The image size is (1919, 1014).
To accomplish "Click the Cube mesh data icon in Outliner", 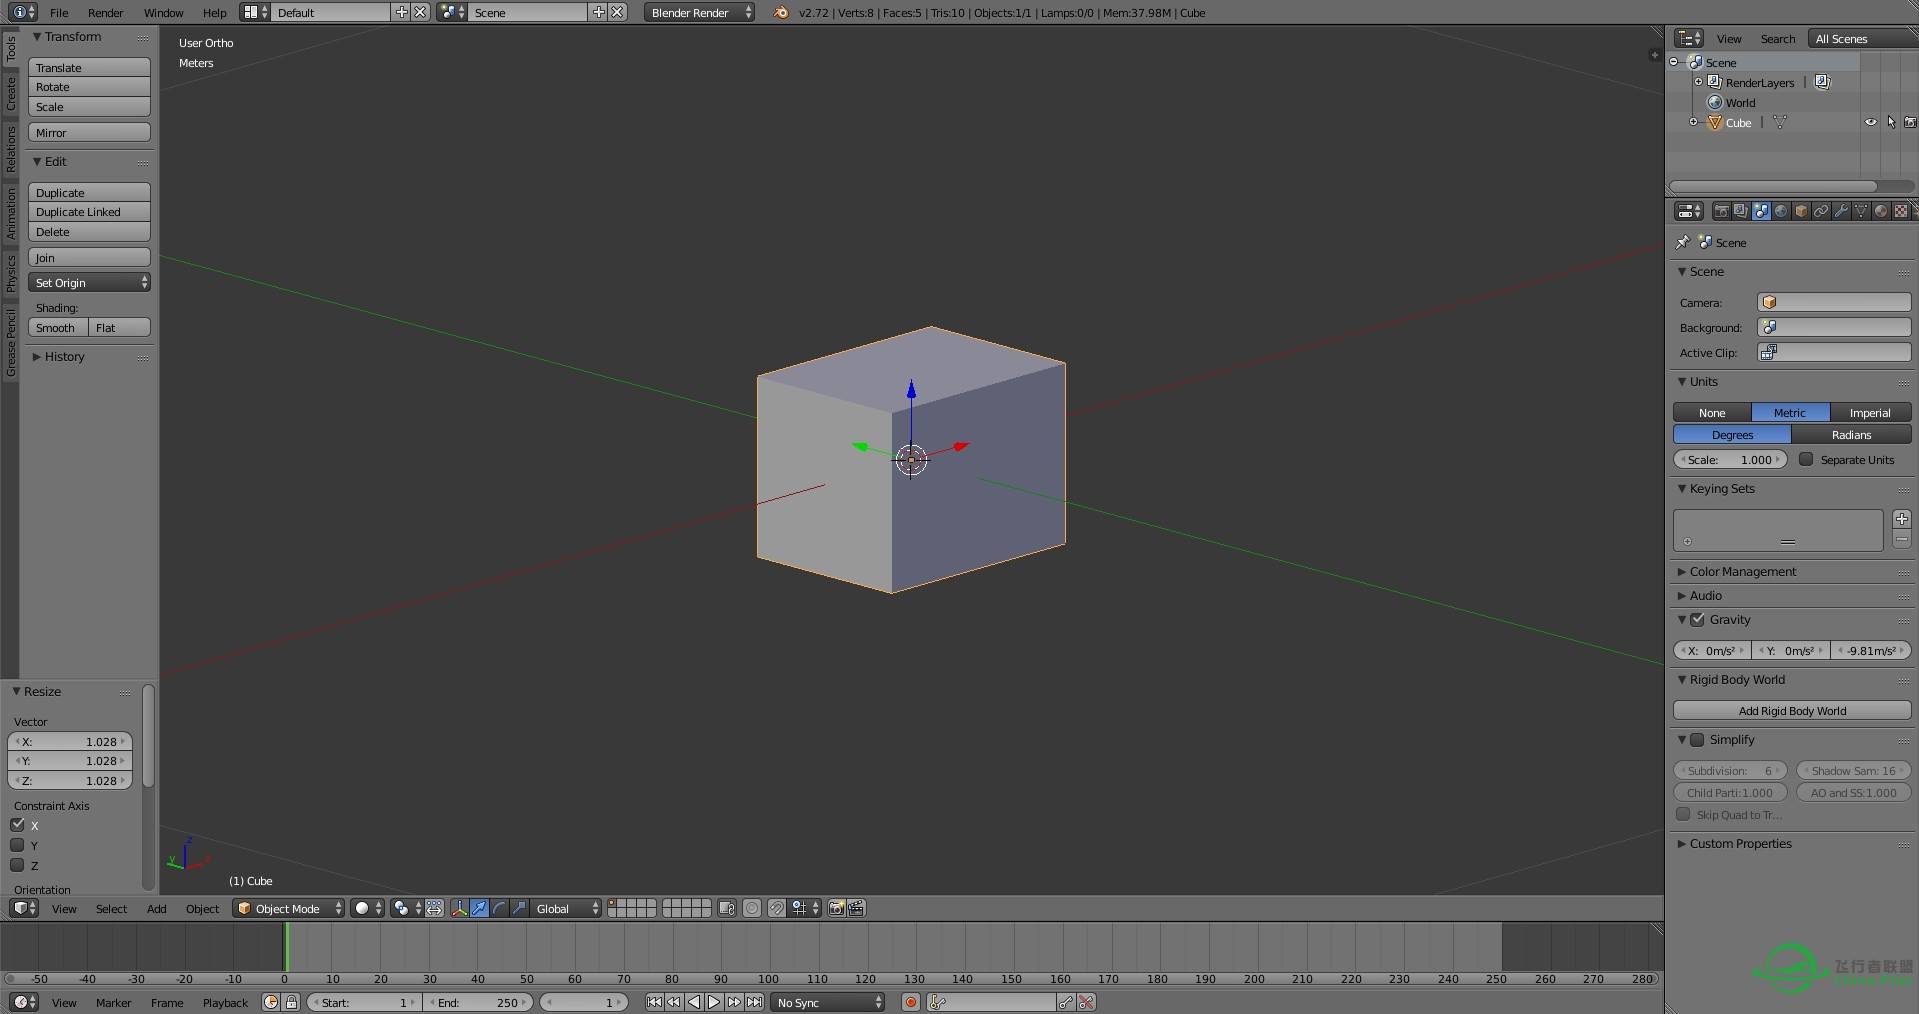I will pyautogui.click(x=1780, y=122).
